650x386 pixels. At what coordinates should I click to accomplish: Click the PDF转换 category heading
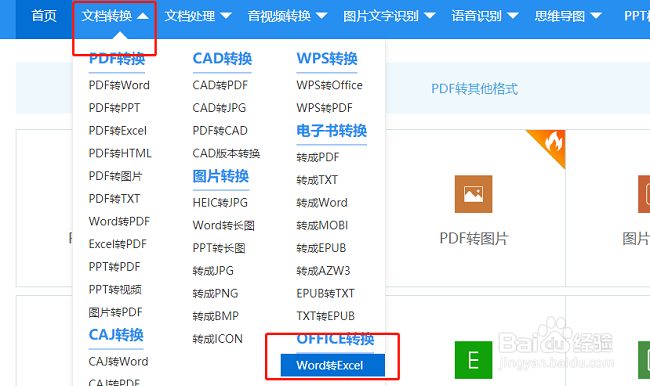tap(117, 58)
